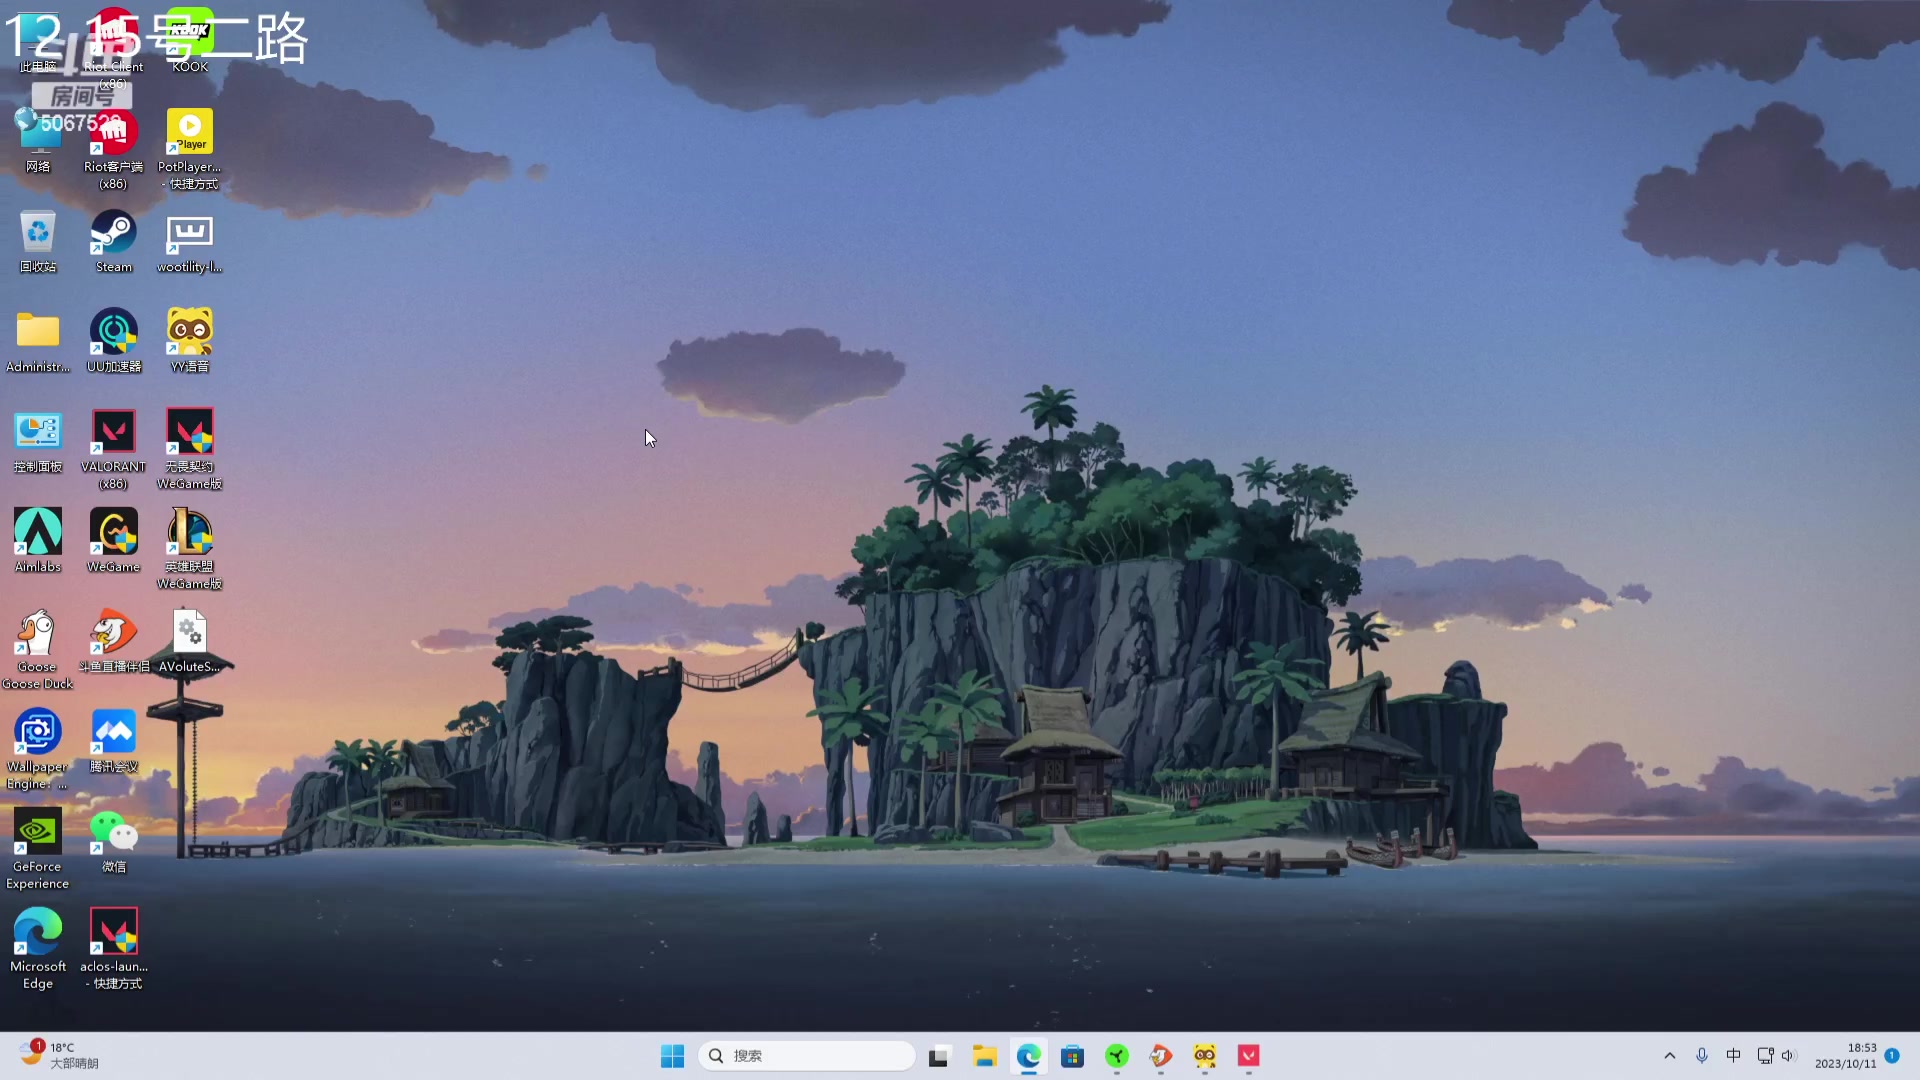Screen dimensions: 1920x1080
Task: Open the Control Panel icon (控制面板)
Action: 38,440
